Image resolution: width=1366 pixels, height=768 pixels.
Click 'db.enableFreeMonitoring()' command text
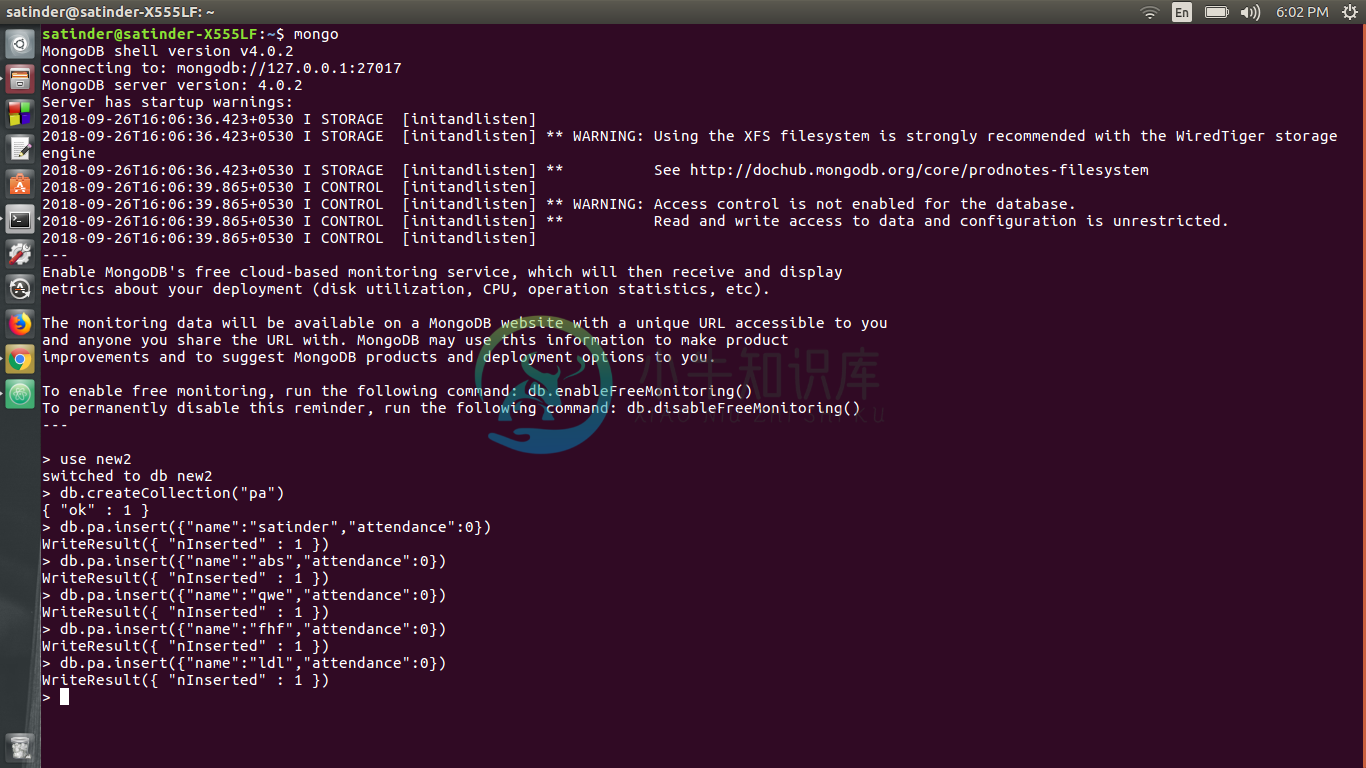click(x=640, y=391)
